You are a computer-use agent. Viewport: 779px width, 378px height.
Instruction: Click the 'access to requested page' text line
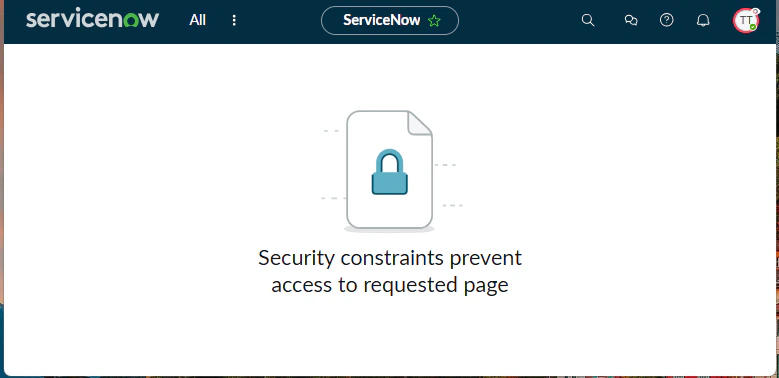pos(390,285)
